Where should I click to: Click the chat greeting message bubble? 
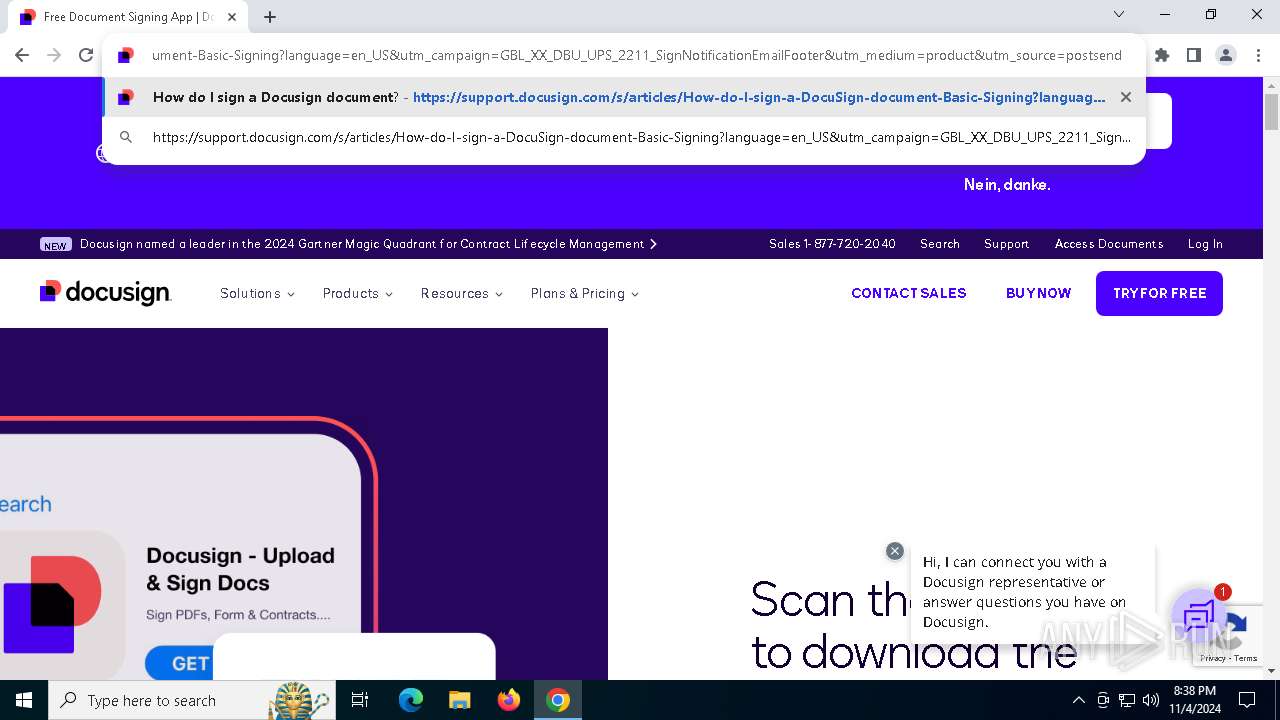click(x=1032, y=592)
